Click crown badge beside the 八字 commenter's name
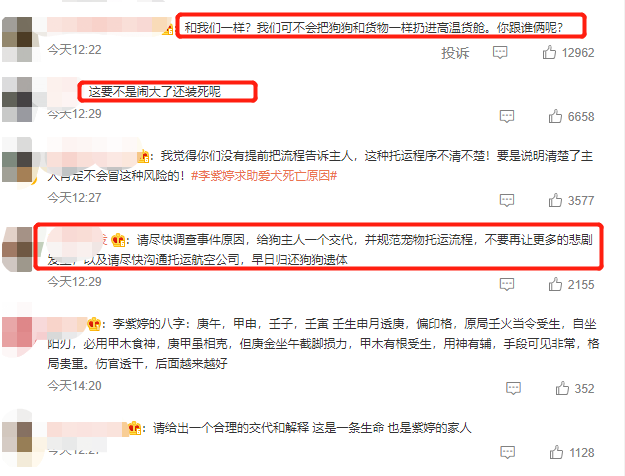625x476 pixels. tap(94, 324)
